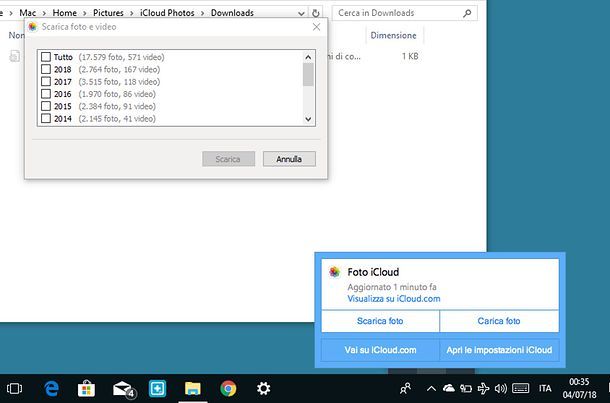Image resolution: width=610 pixels, height=403 pixels.
Task: Tick the 2015 checkbox
Action: [x=46, y=106]
